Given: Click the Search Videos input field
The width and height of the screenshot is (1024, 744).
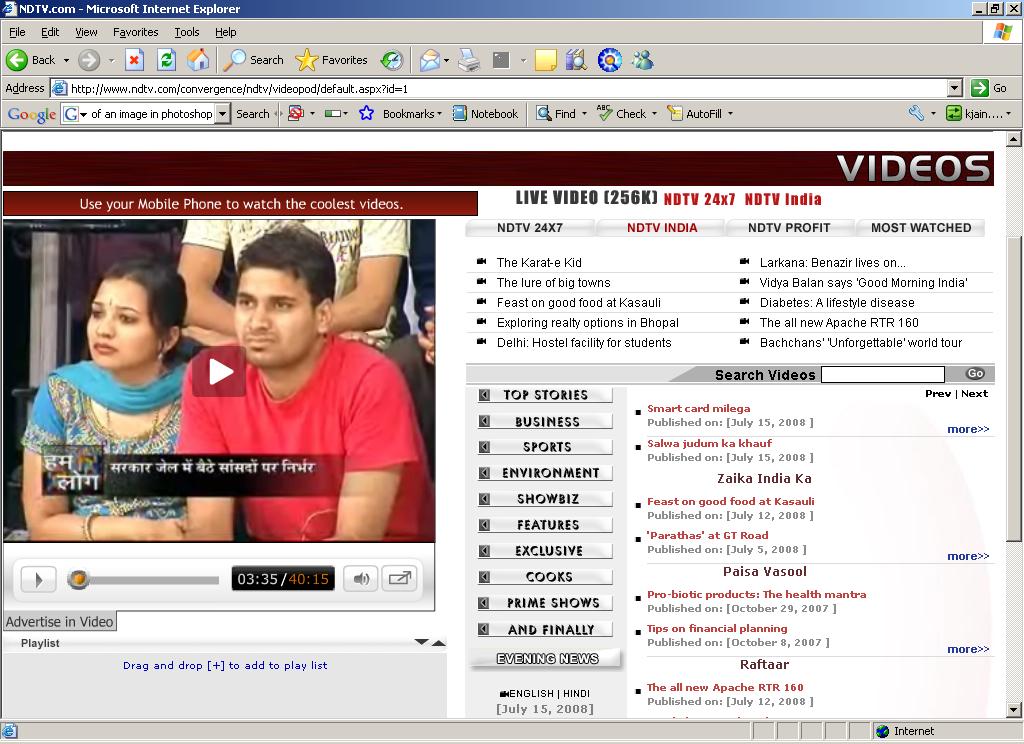Looking at the screenshot, I should coord(882,374).
